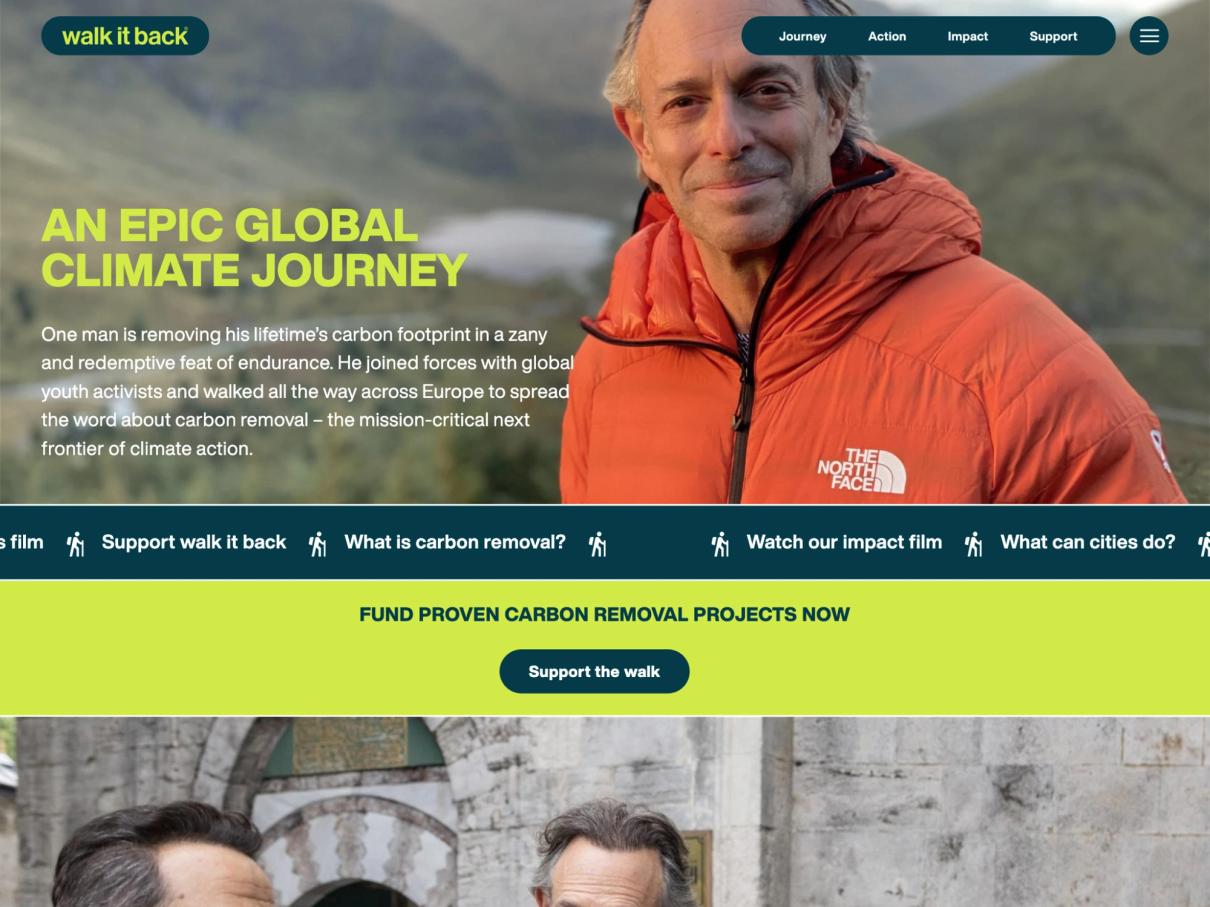Click the photo of two men below banner
1210x907 pixels.
pos(605,812)
